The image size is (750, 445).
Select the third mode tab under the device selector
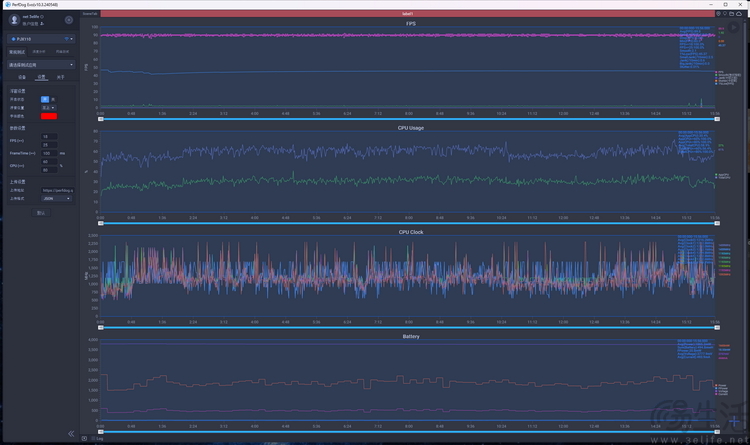62,52
